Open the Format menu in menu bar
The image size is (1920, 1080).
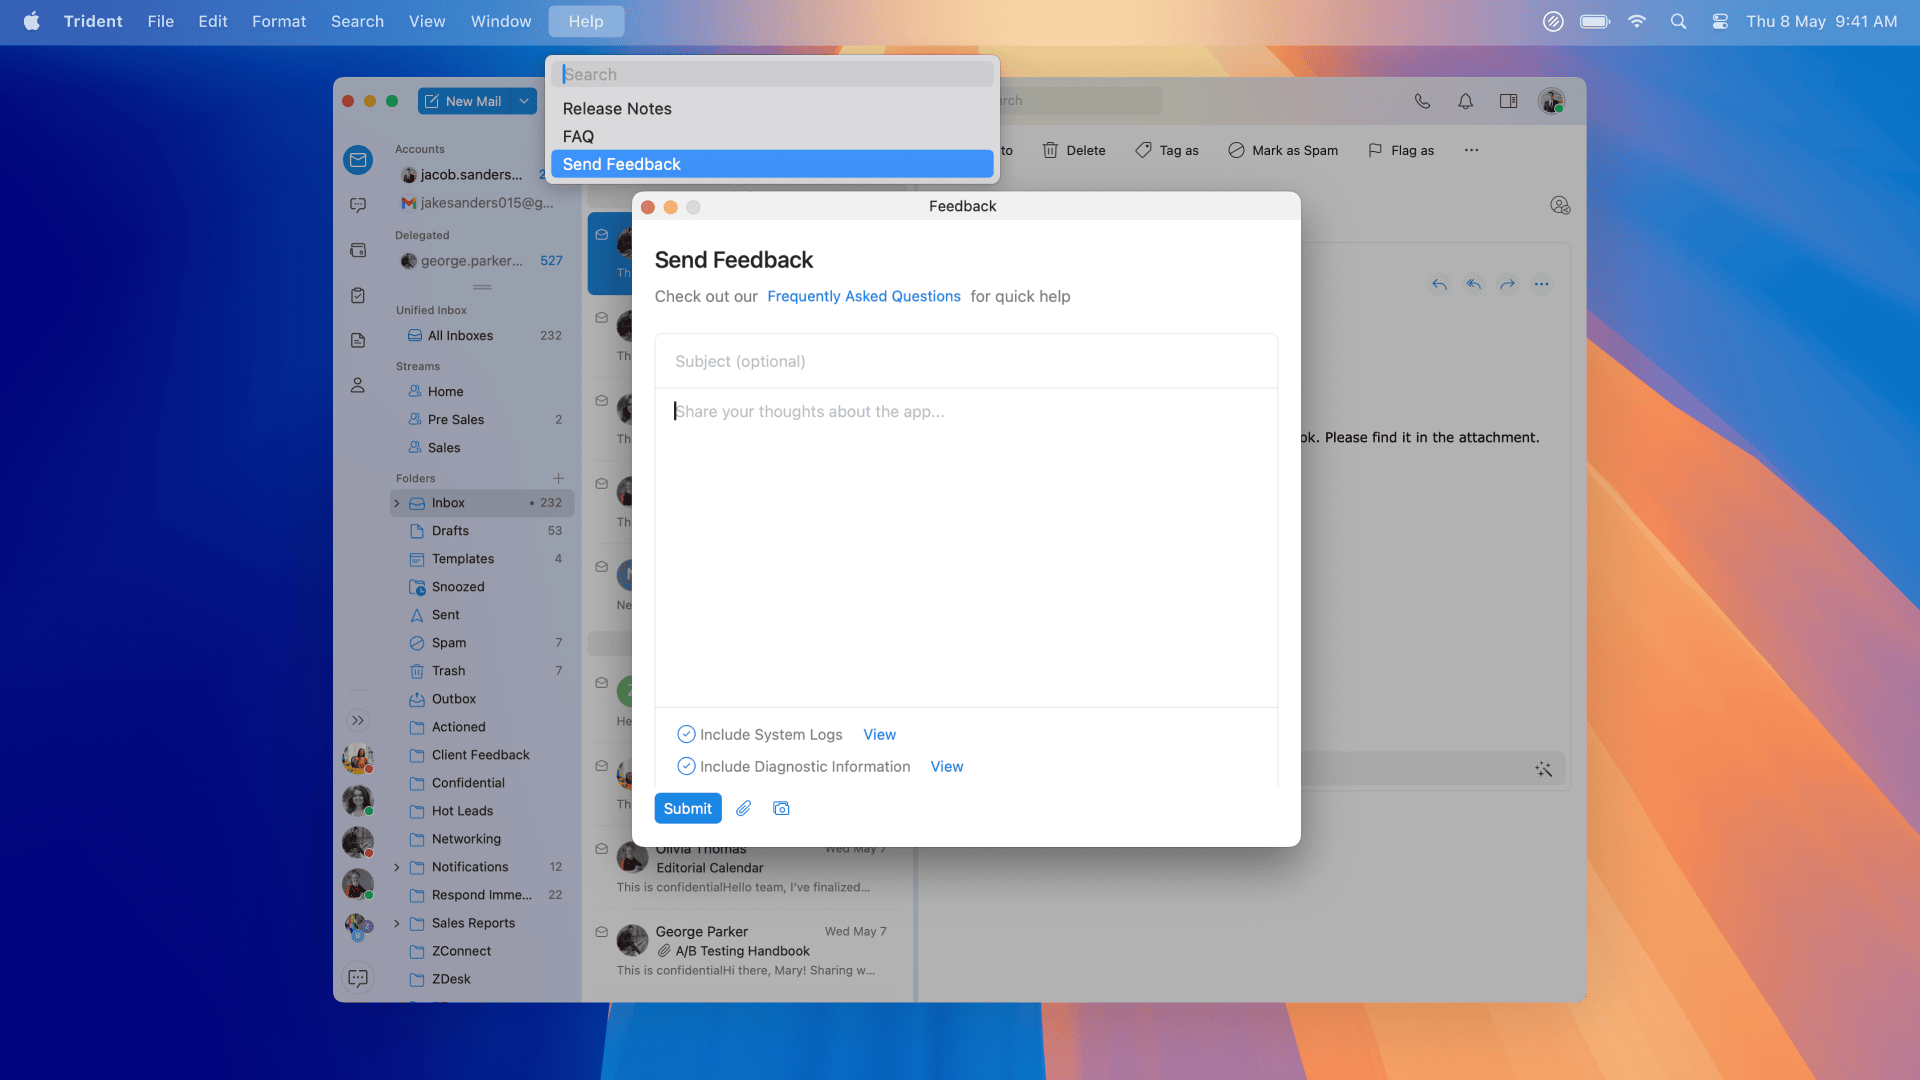278,21
